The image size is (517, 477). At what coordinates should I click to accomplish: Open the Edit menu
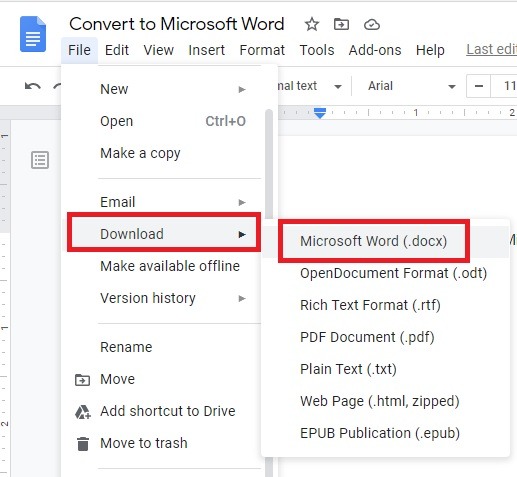click(x=117, y=50)
